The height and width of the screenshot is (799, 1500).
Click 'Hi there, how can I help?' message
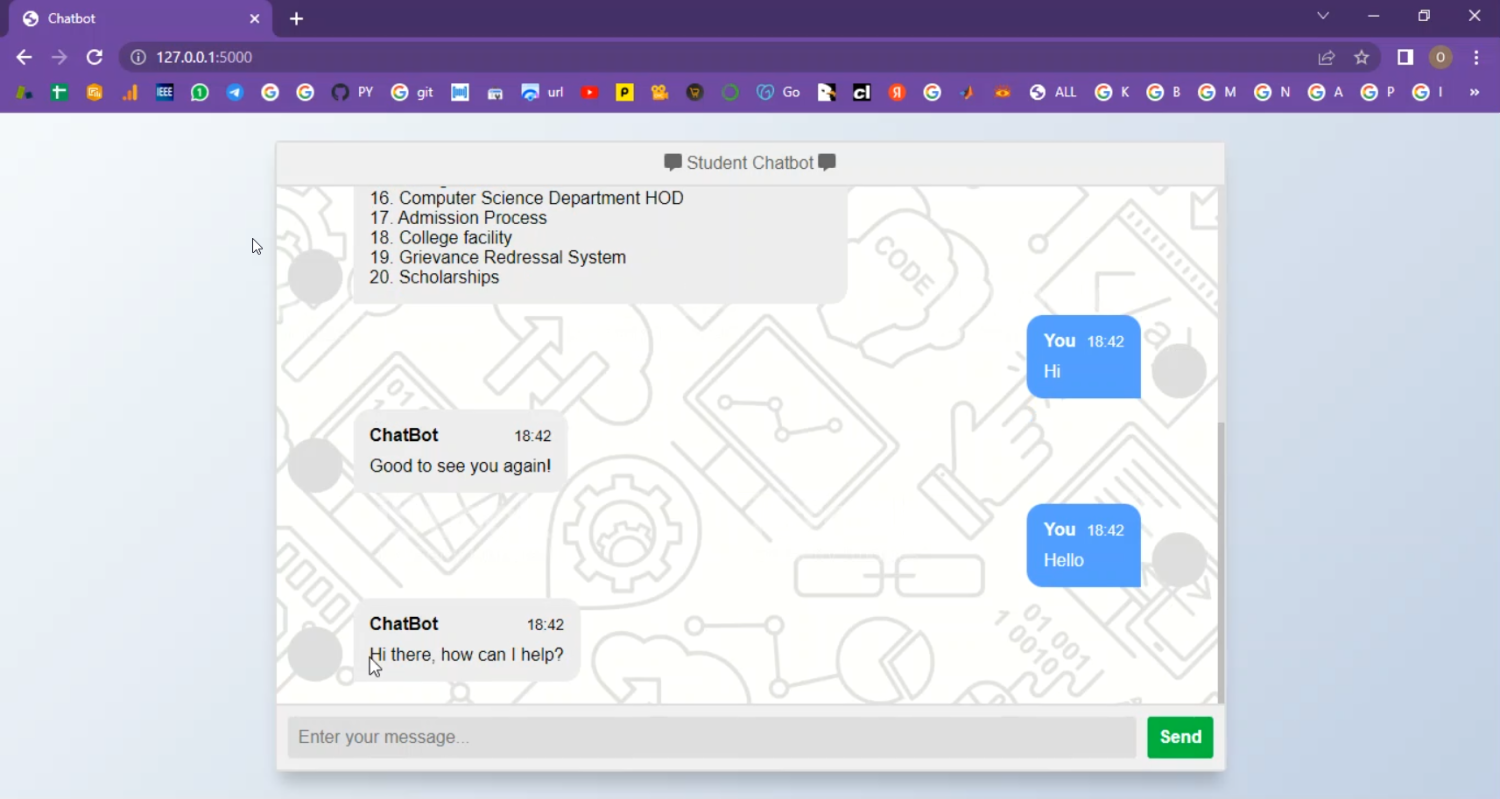coord(467,655)
